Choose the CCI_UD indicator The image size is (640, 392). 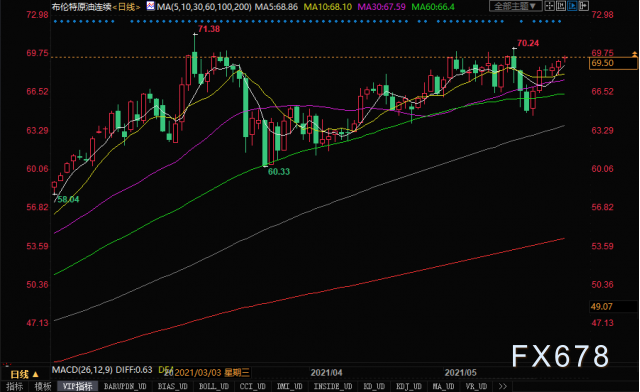point(253,386)
